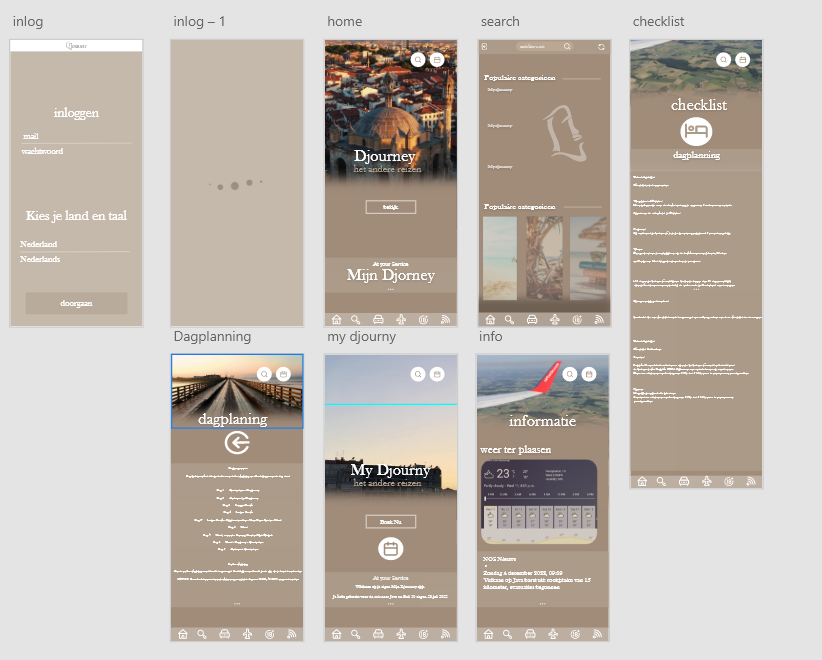Click the bekijk button on home artboard
Screen dimensions: 822x660
coord(391,207)
